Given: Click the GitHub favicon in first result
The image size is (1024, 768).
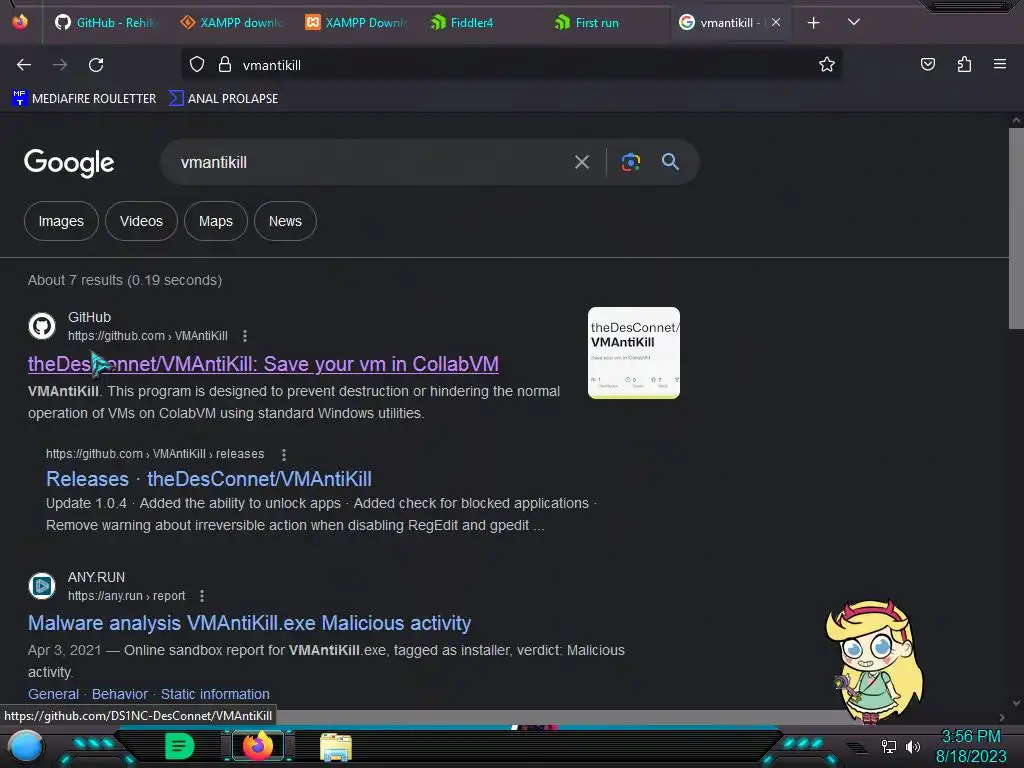Looking at the screenshot, I should [42, 326].
